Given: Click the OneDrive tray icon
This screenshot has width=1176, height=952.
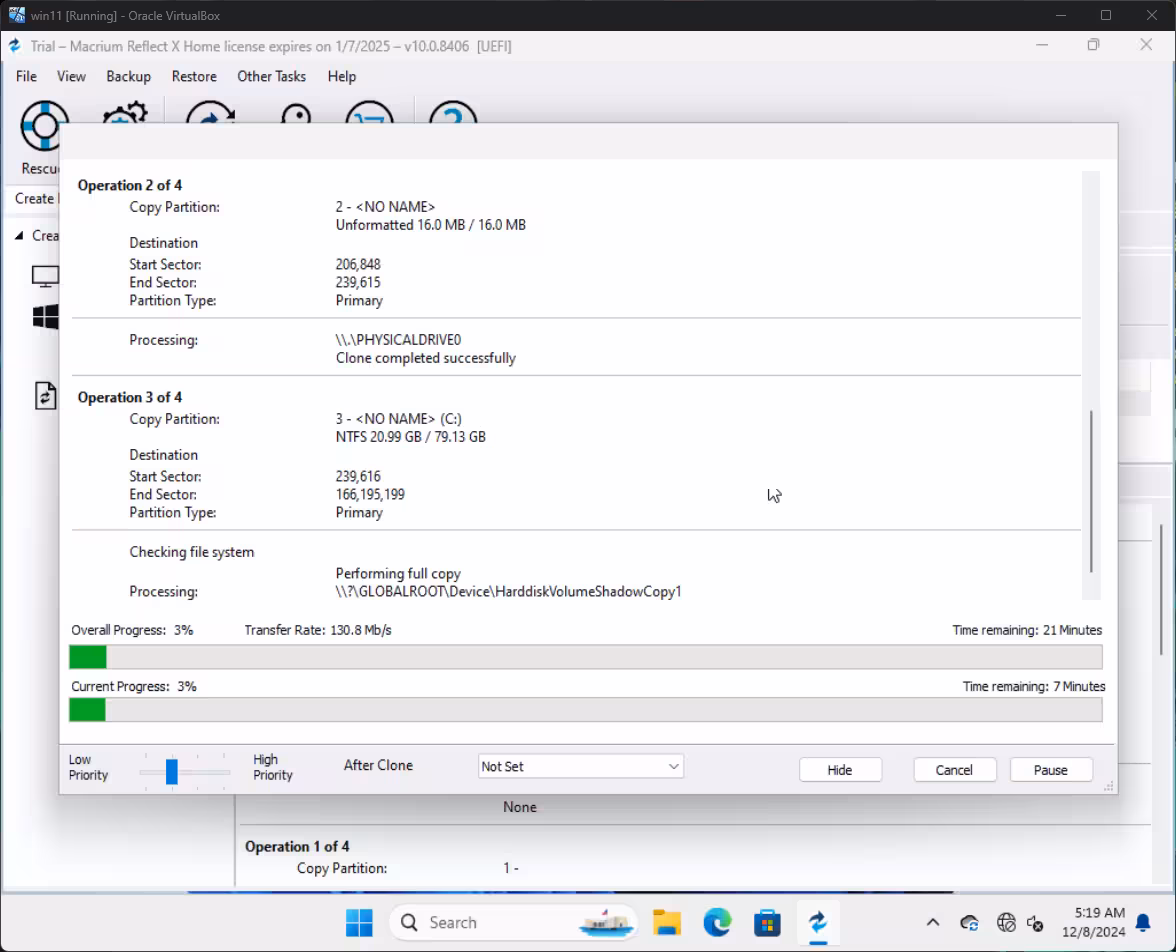Looking at the screenshot, I should 969,923.
